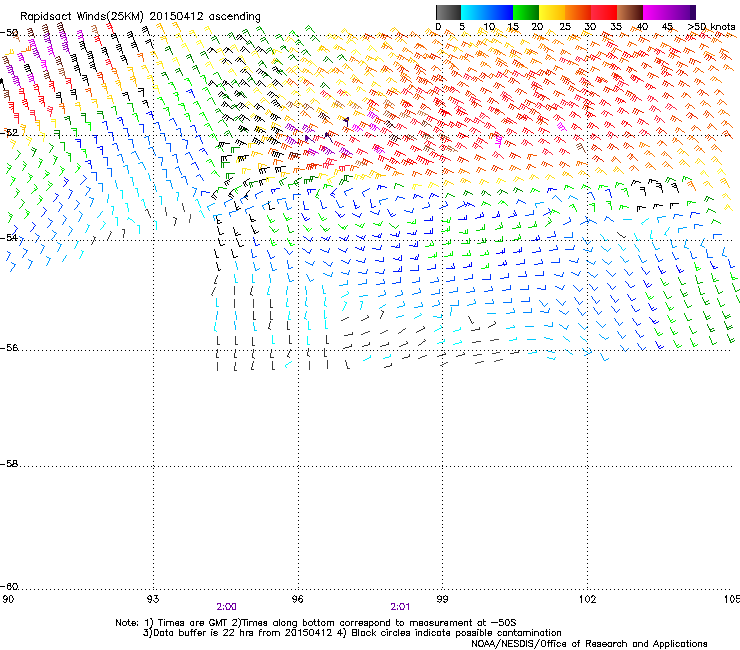The image size is (740, 650).
Task: Click the -56 latitude axis label
Action: click(9, 348)
